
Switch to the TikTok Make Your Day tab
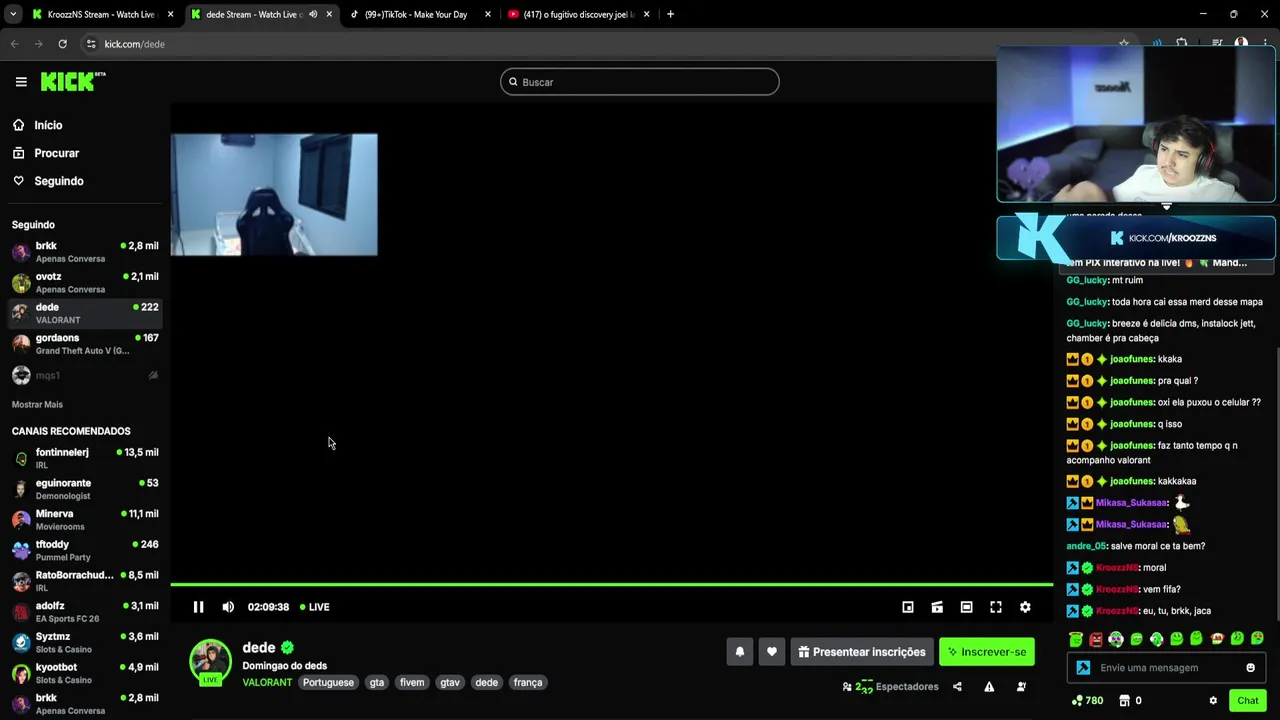(420, 14)
